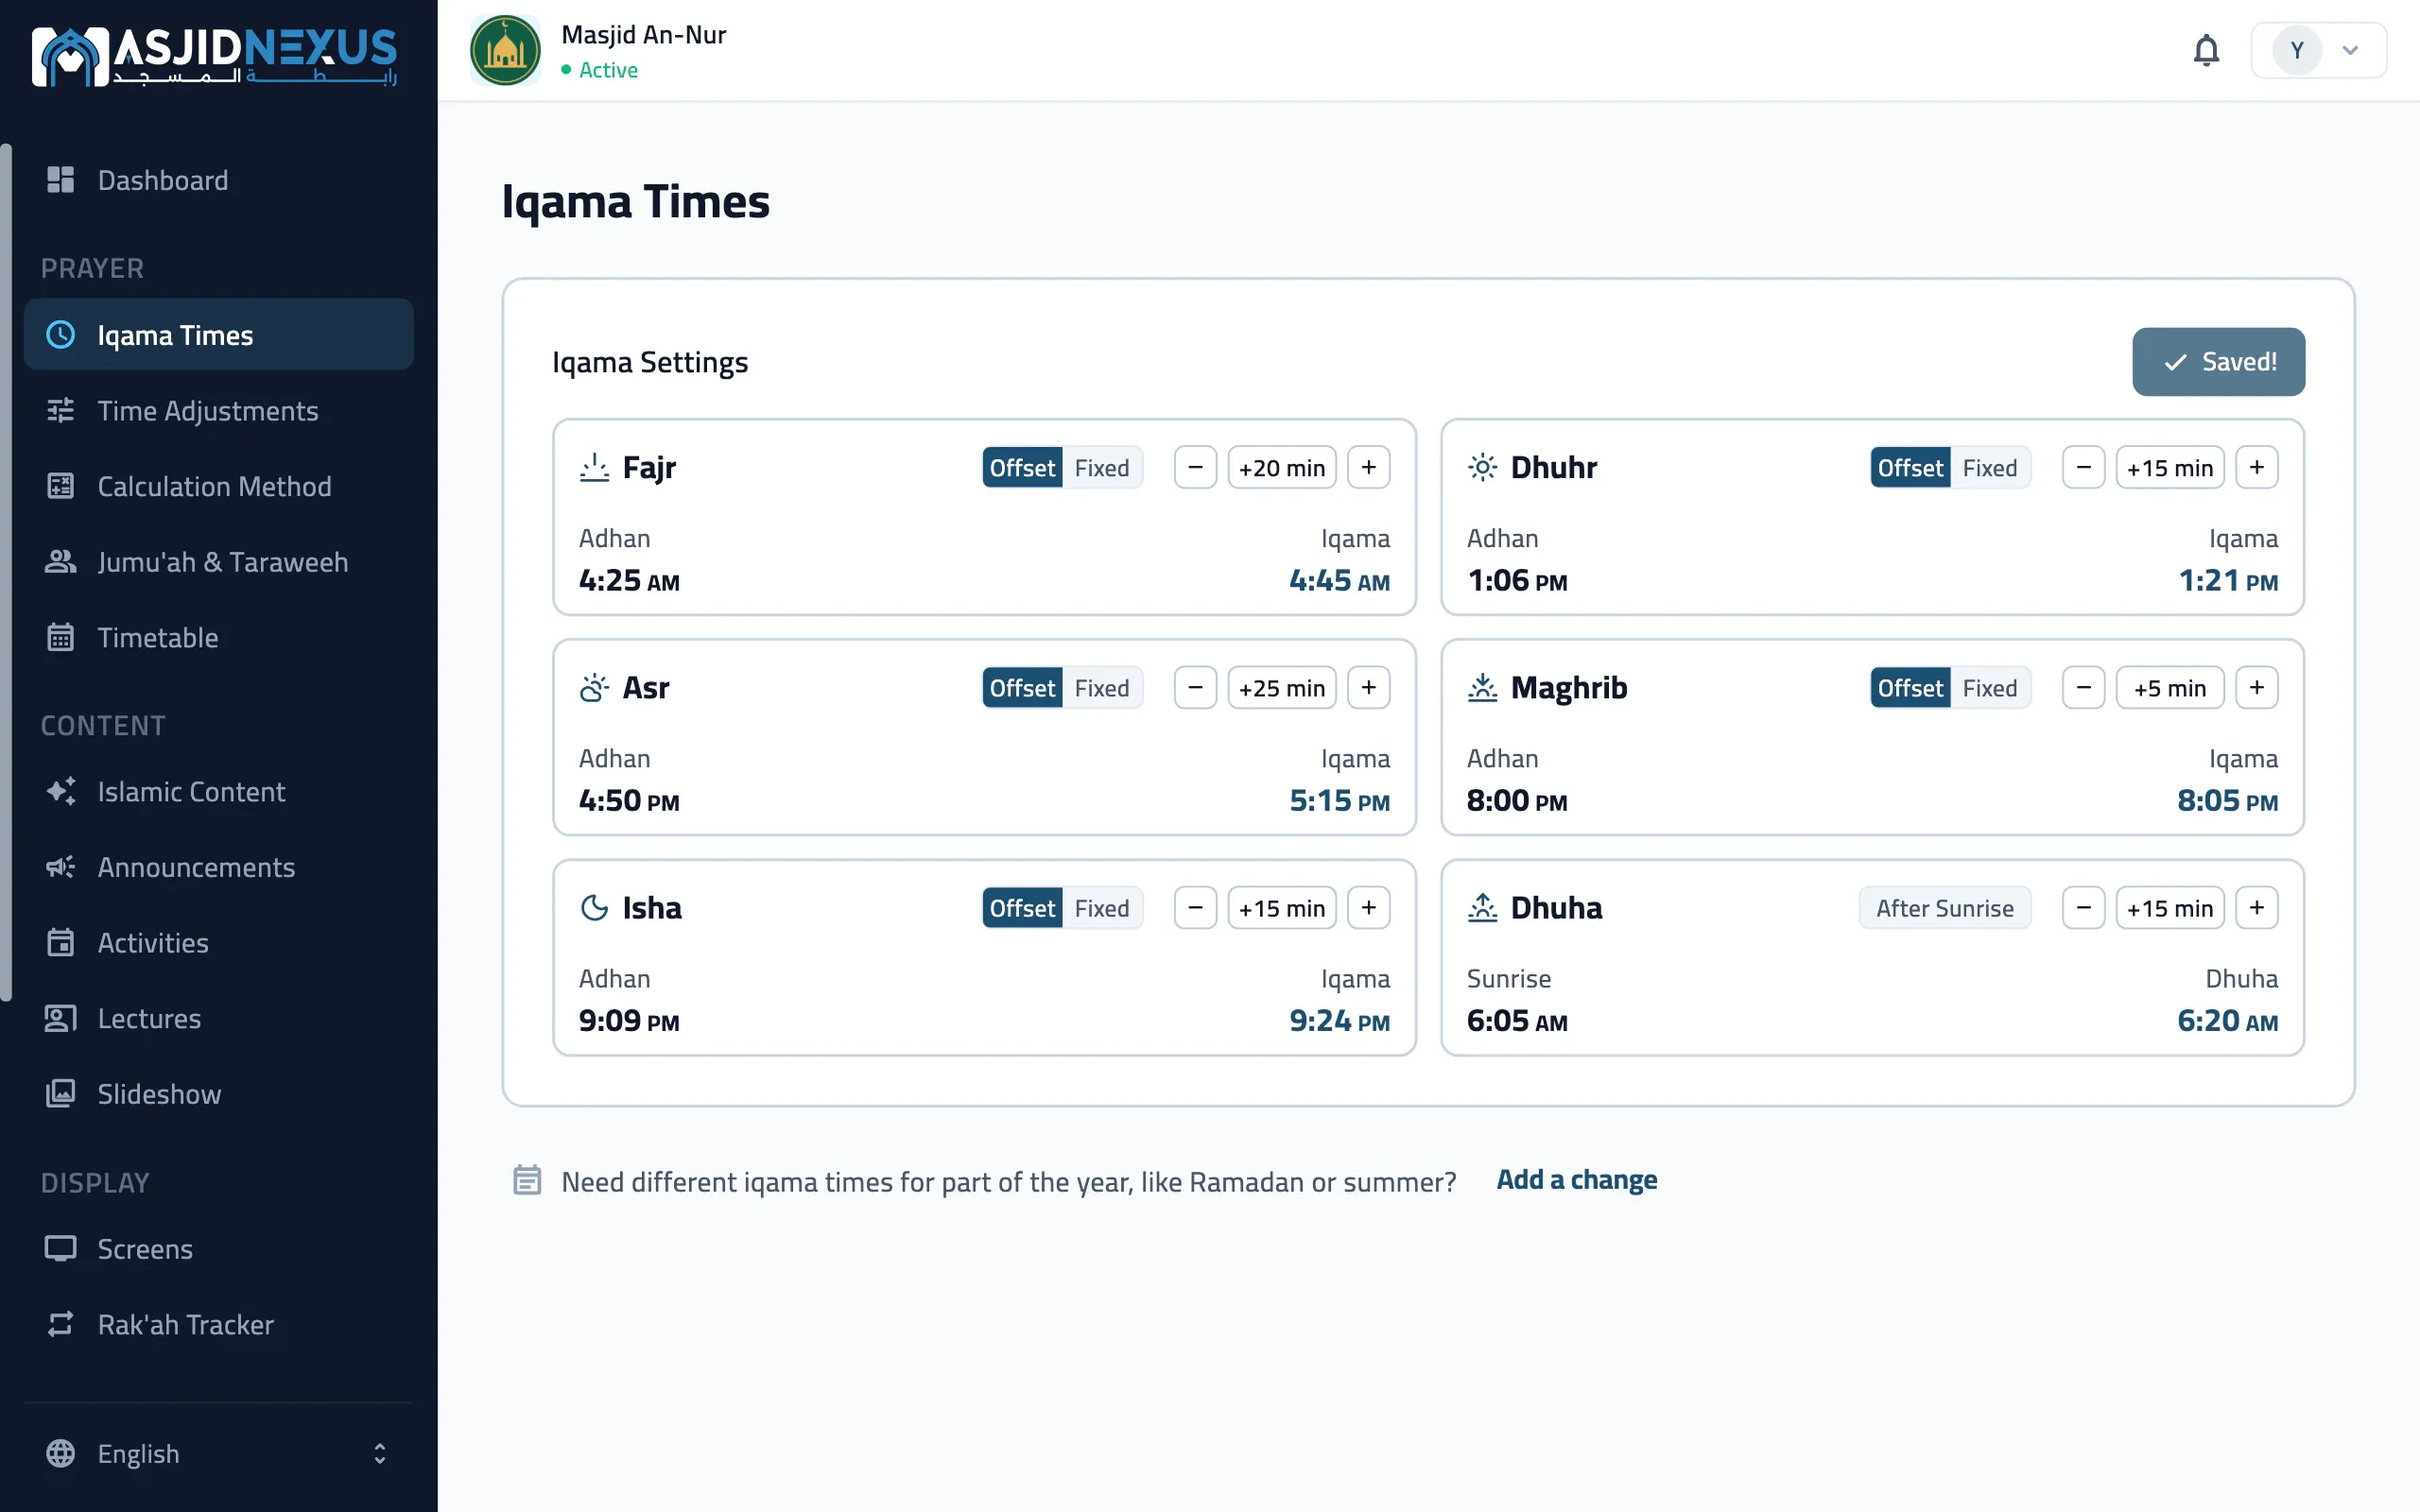
Task: Increase the Isha offset minutes
Action: pyautogui.click(x=1369, y=907)
